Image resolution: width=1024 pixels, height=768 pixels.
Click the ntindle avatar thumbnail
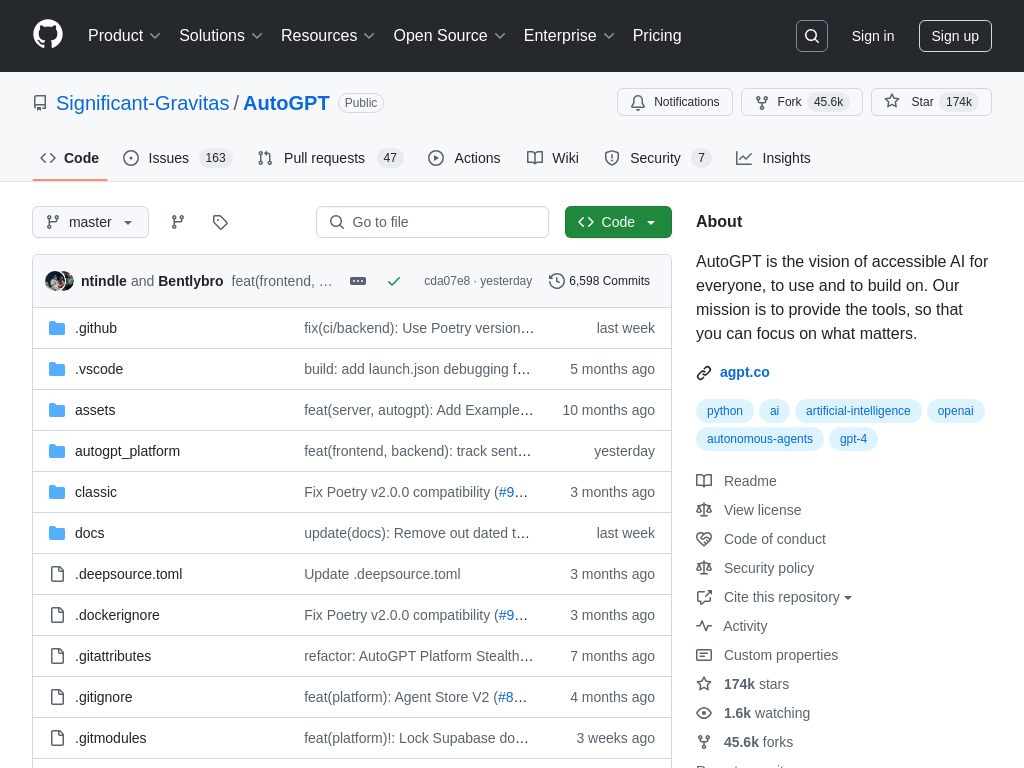[55, 281]
